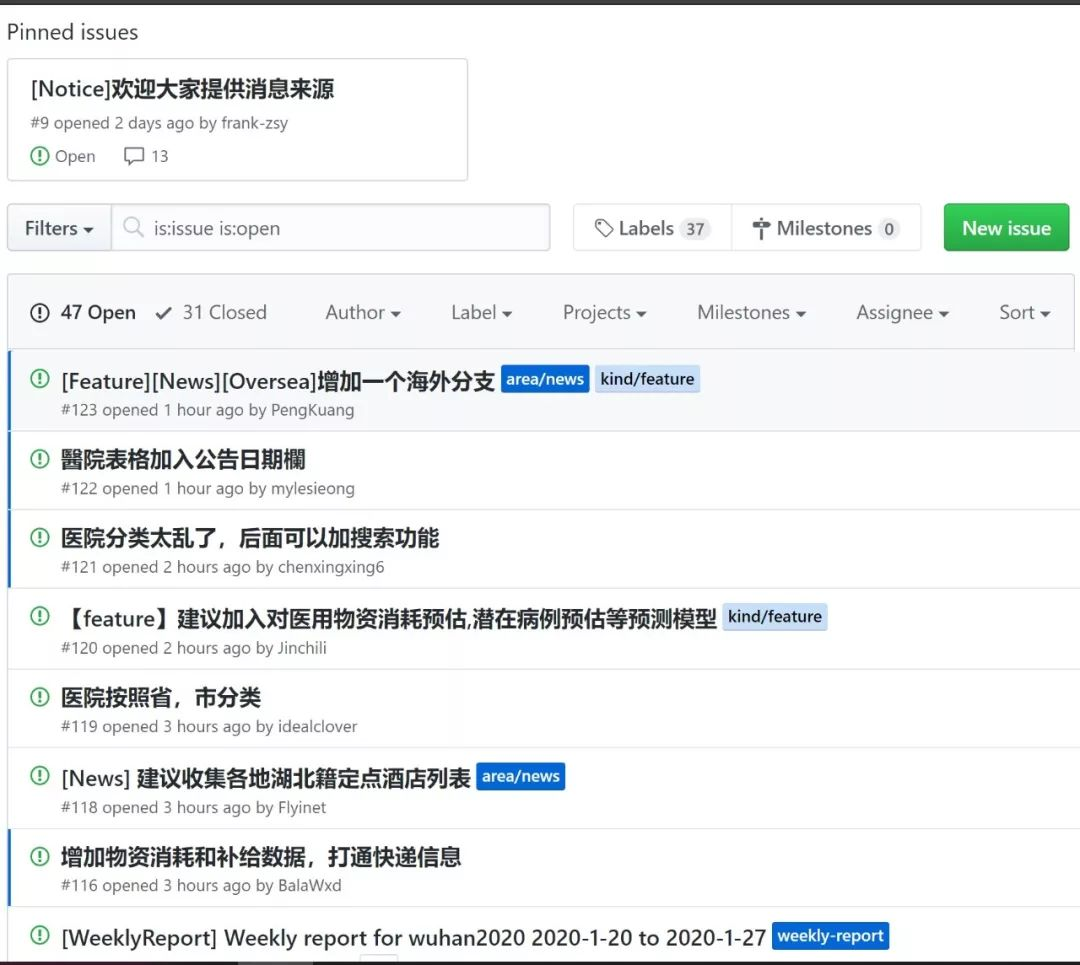
Task: Click the weekly-report label
Action: (x=831, y=935)
